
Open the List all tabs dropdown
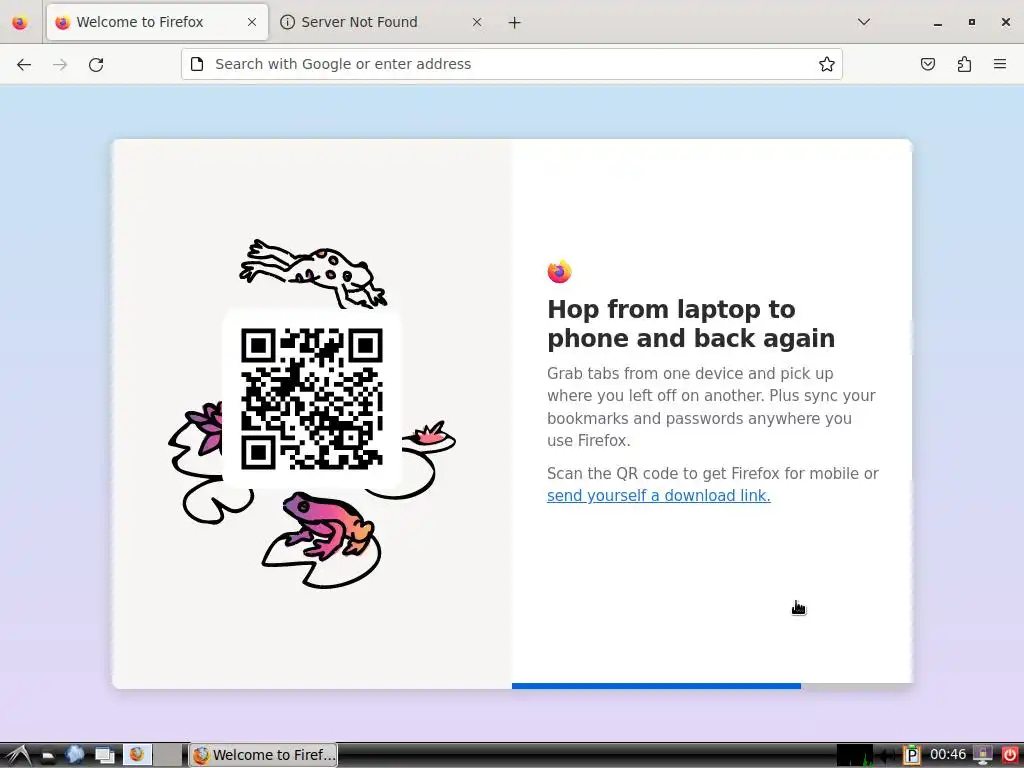(863, 22)
